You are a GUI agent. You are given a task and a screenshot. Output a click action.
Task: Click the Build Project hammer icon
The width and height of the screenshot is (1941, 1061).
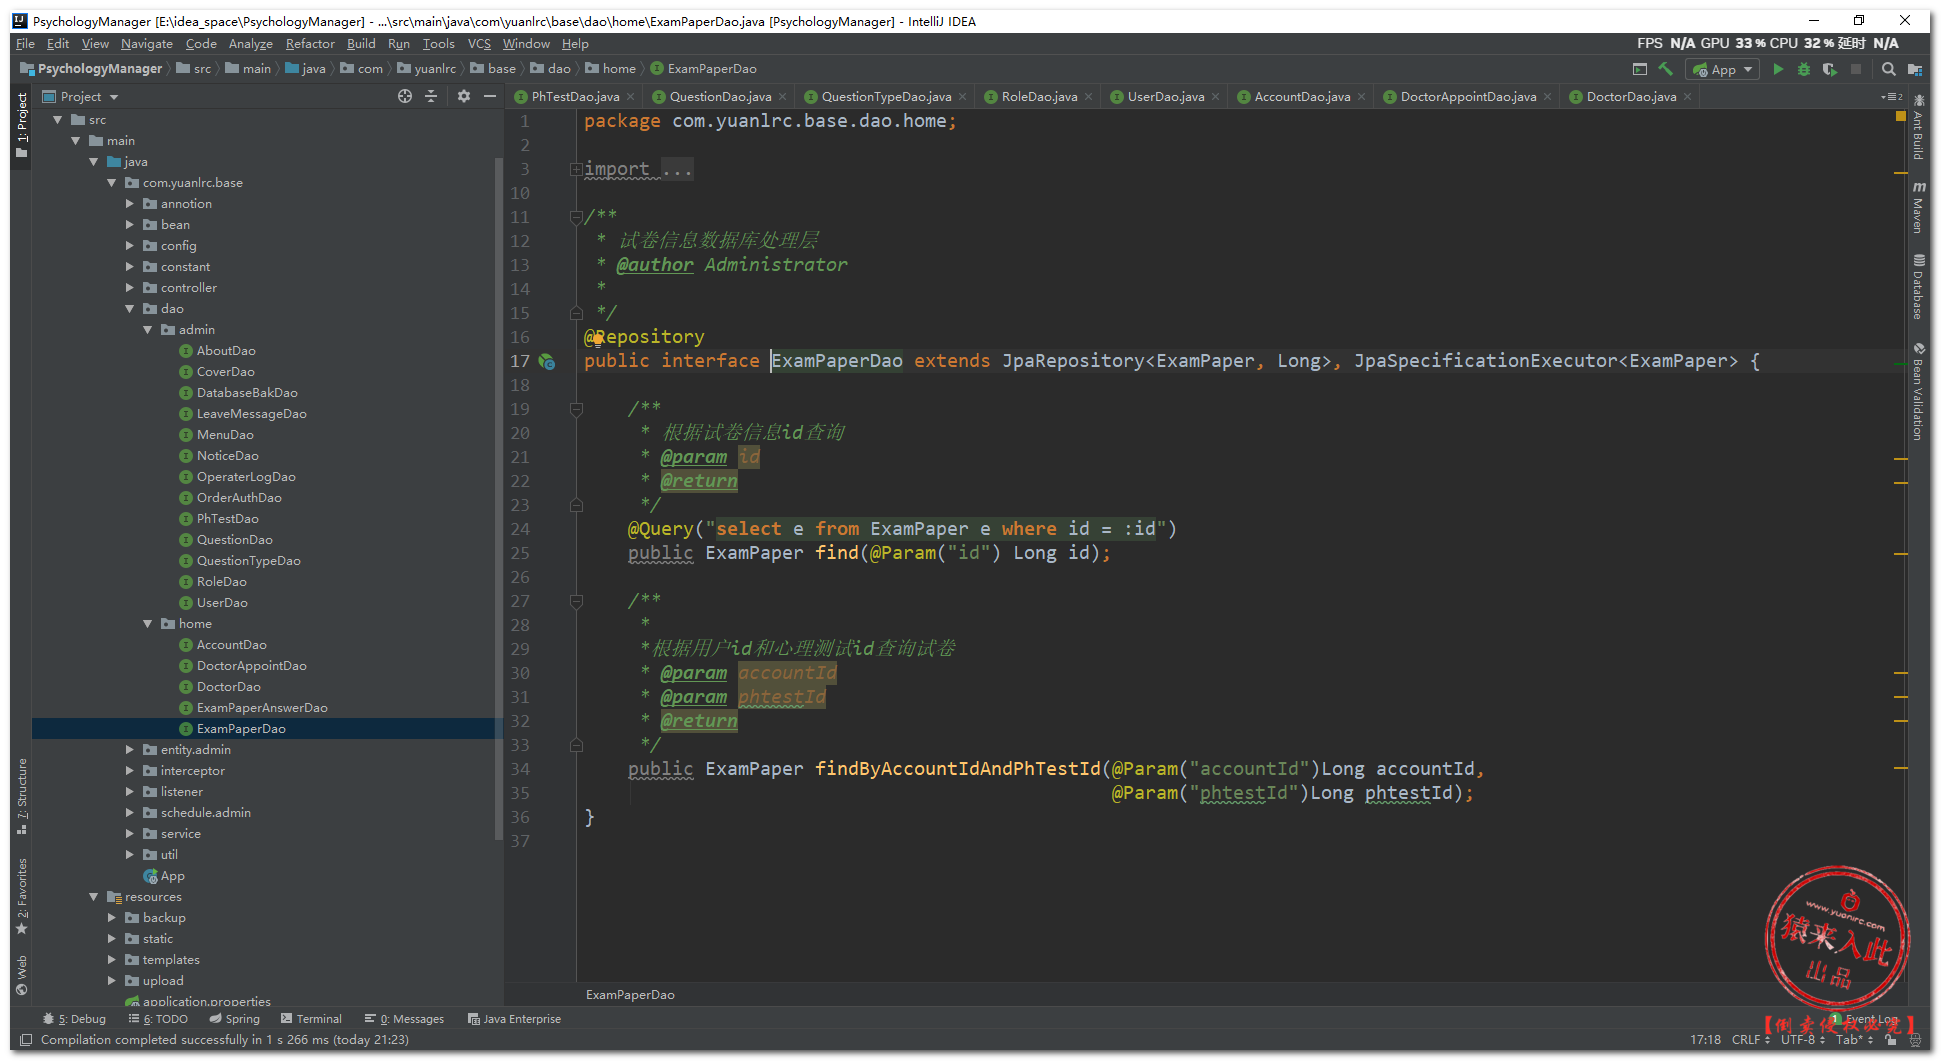click(x=1665, y=69)
